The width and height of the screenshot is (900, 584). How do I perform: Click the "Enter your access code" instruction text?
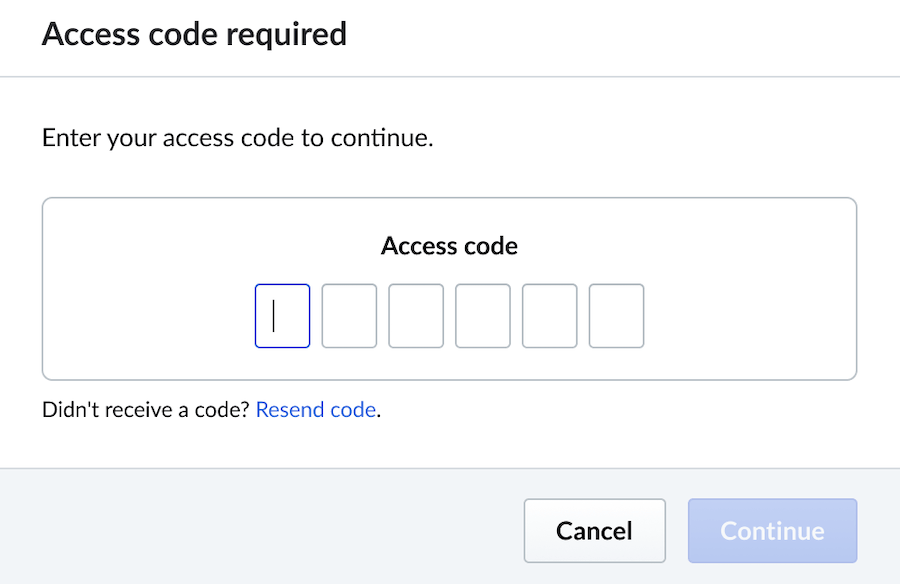point(237,138)
